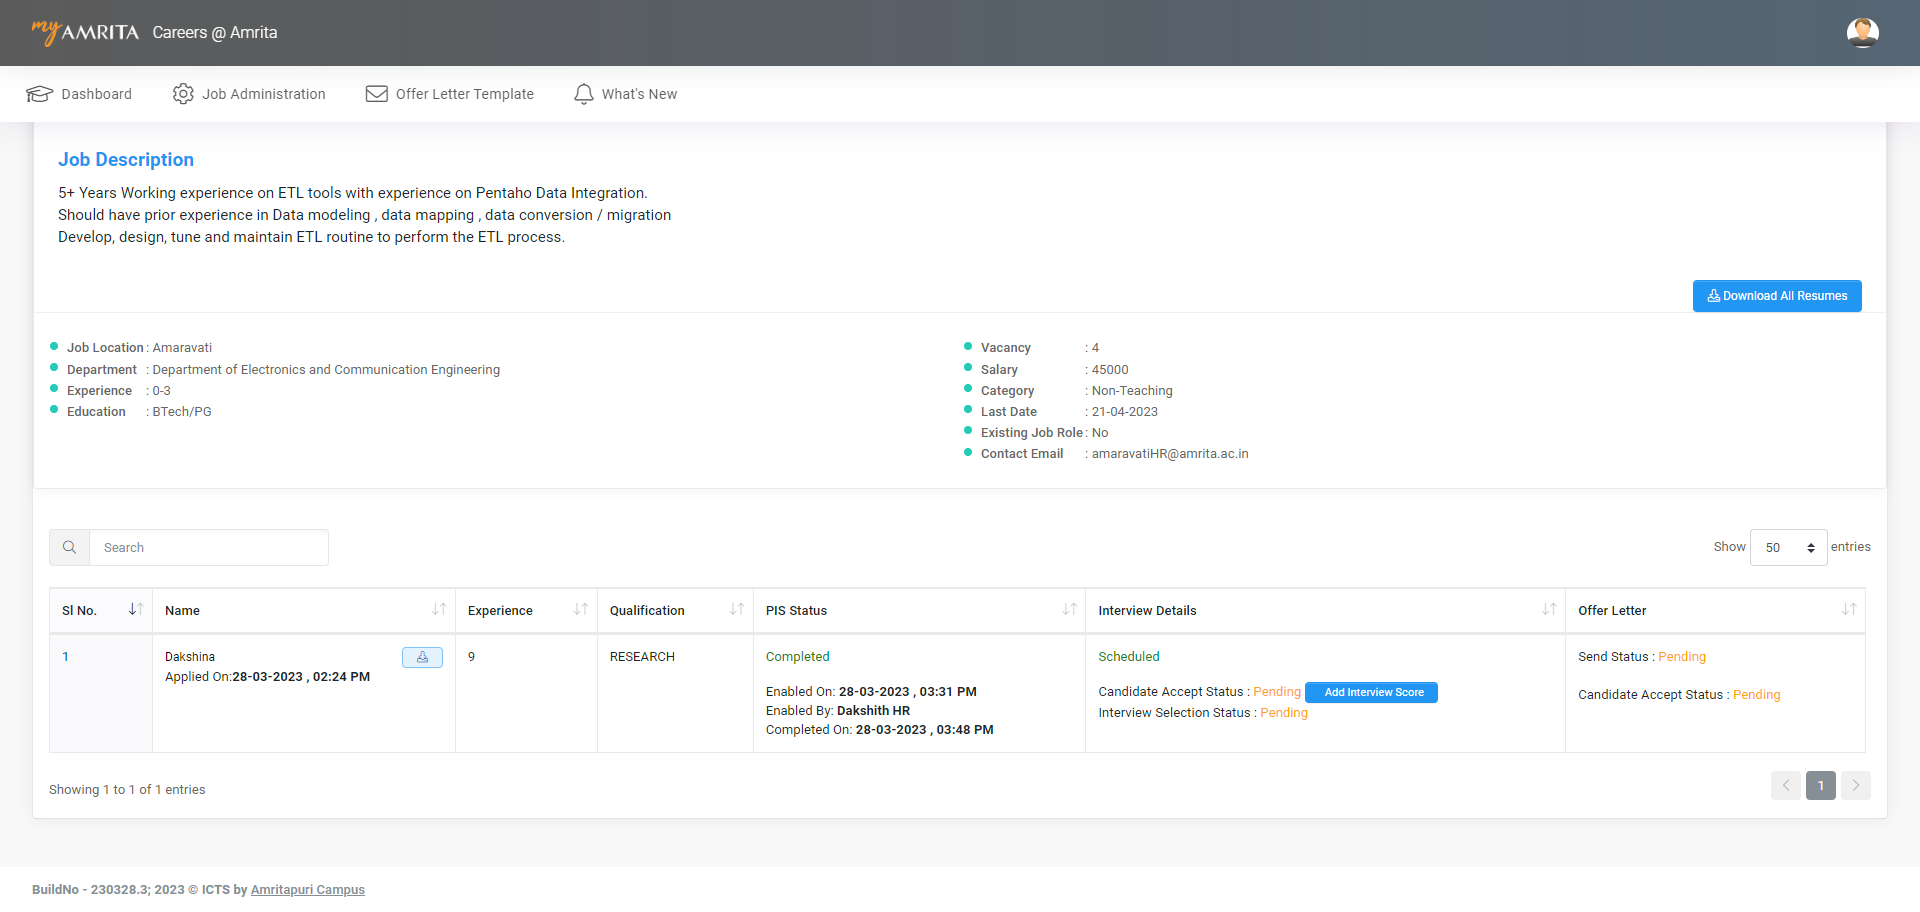Sort the Name column

coord(438,610)
